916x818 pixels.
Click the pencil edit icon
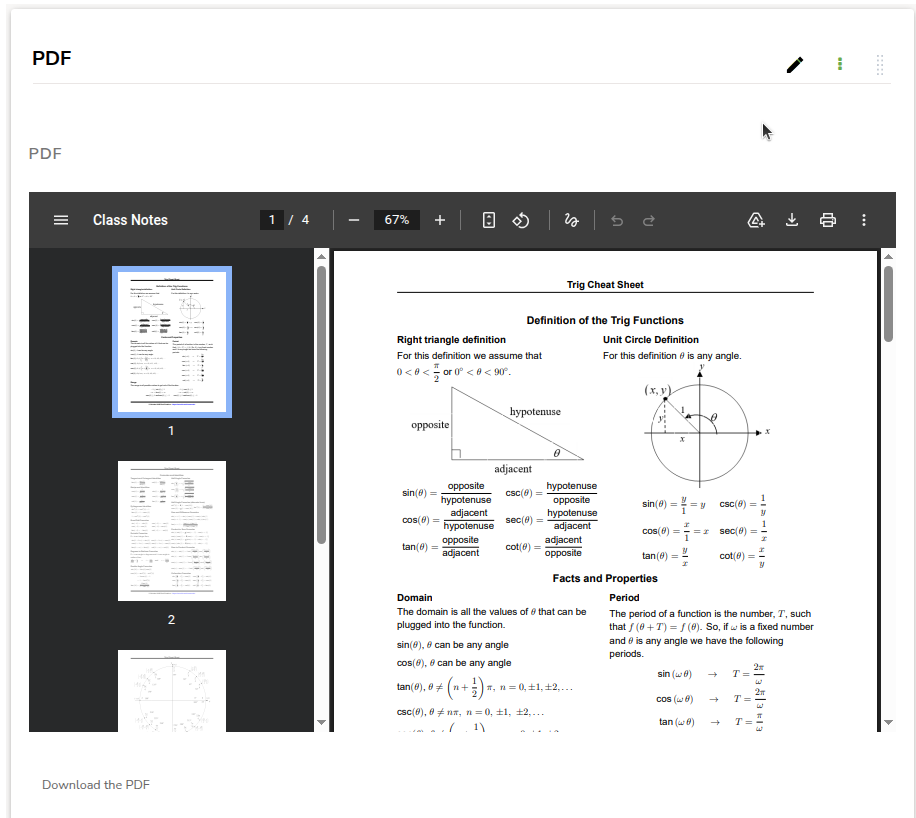pos(794,64)
